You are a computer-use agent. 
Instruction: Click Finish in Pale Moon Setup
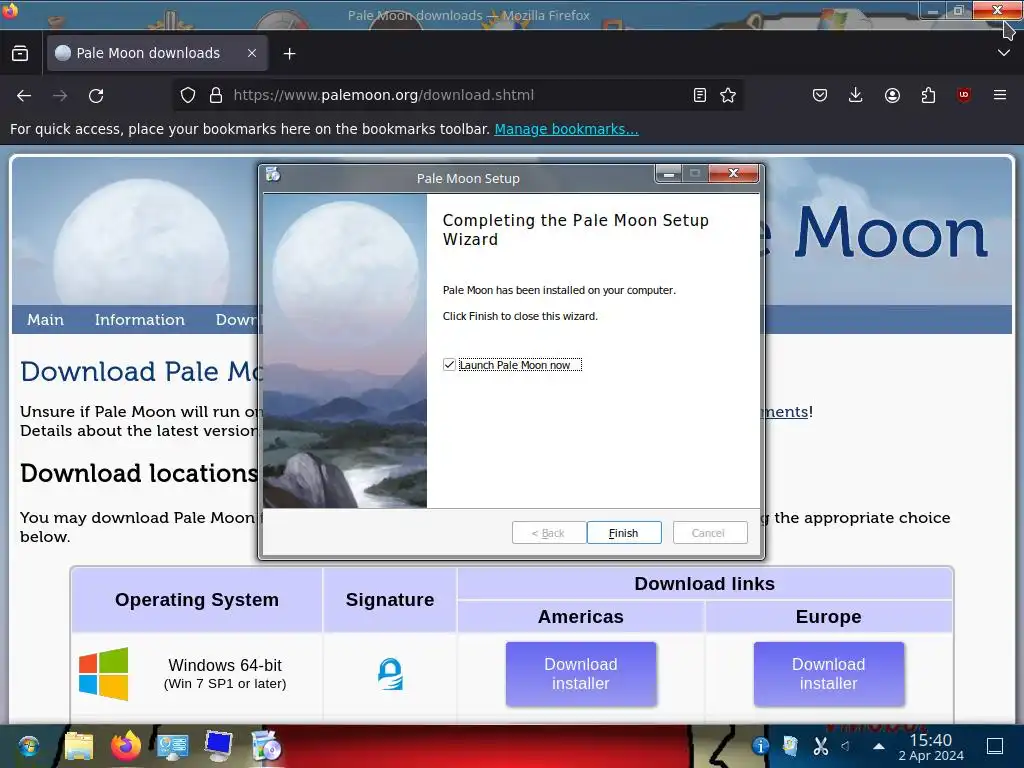[624, 533]
